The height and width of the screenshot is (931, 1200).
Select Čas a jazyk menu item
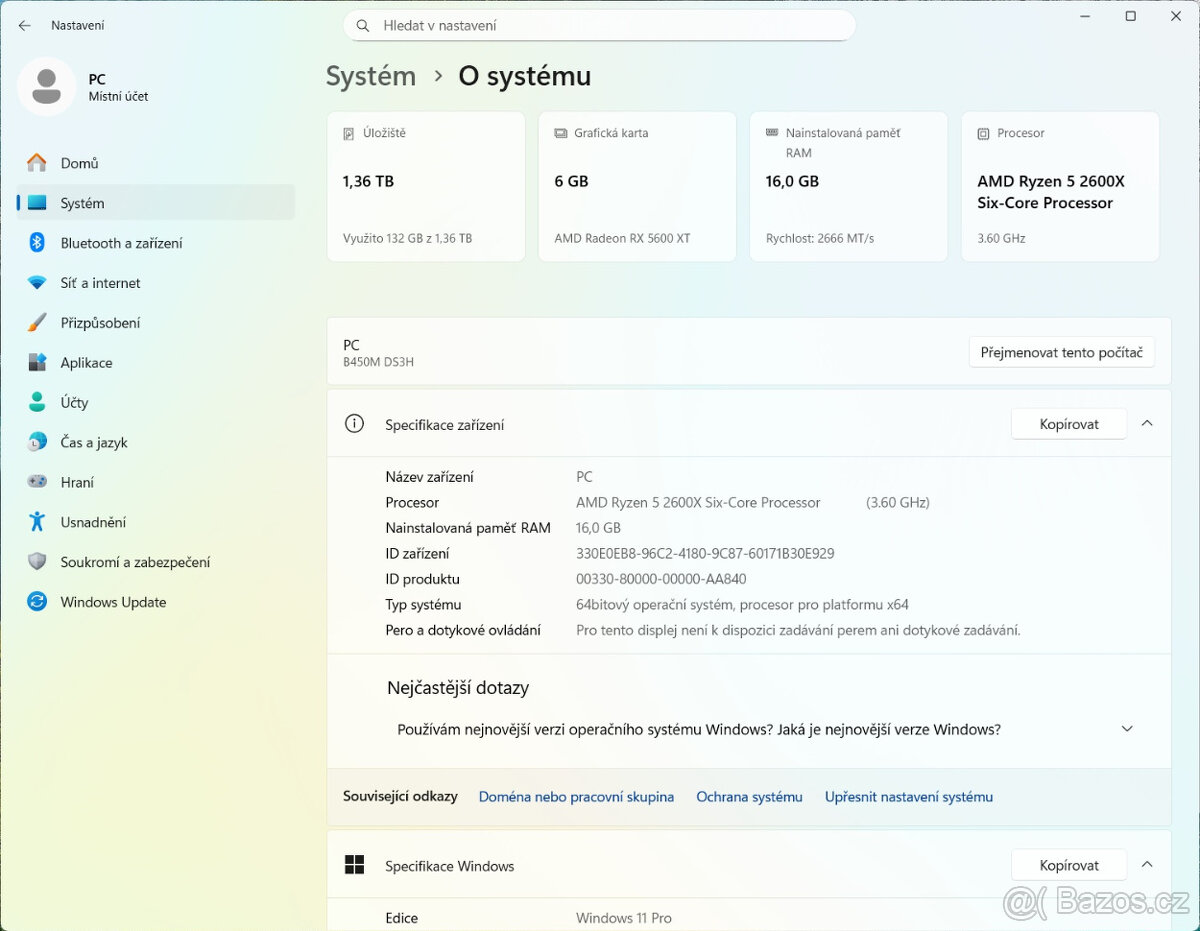94,442
